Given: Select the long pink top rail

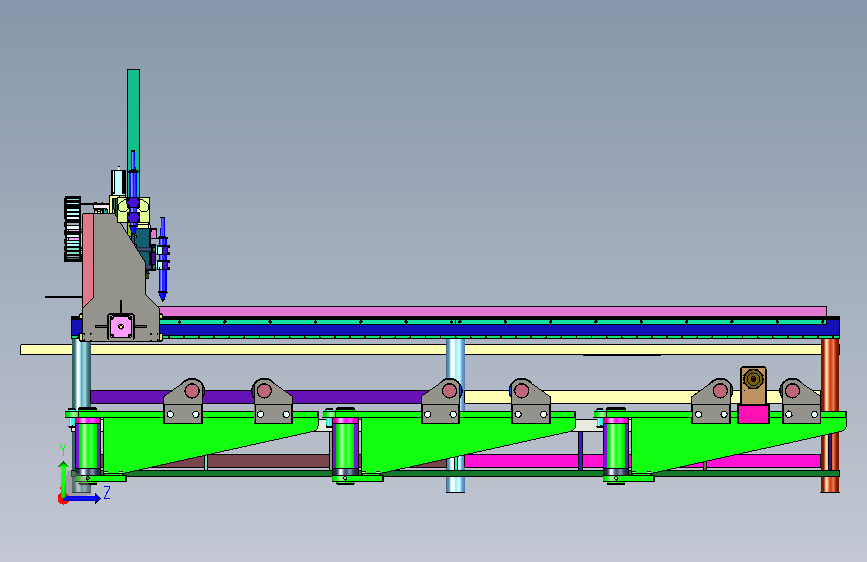Looking at the screenshot, I should tap(492, 311).
